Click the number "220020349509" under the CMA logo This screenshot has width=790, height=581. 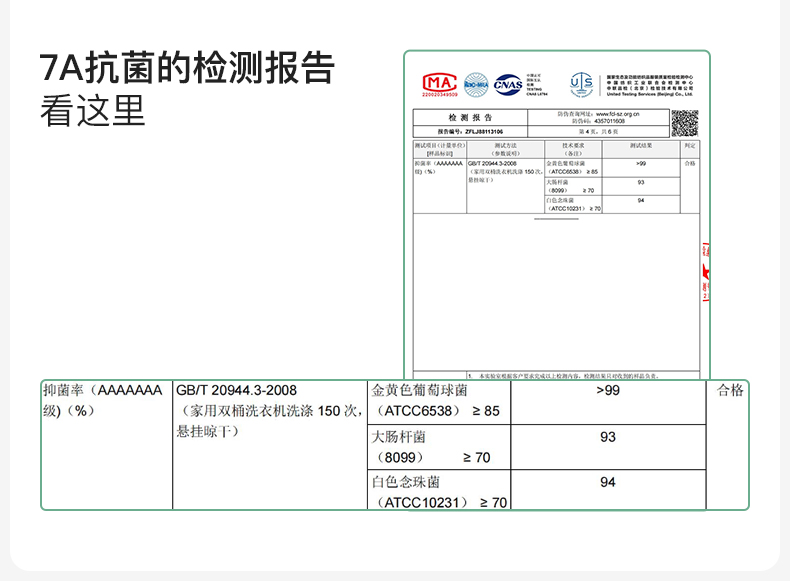pos(440,95)
